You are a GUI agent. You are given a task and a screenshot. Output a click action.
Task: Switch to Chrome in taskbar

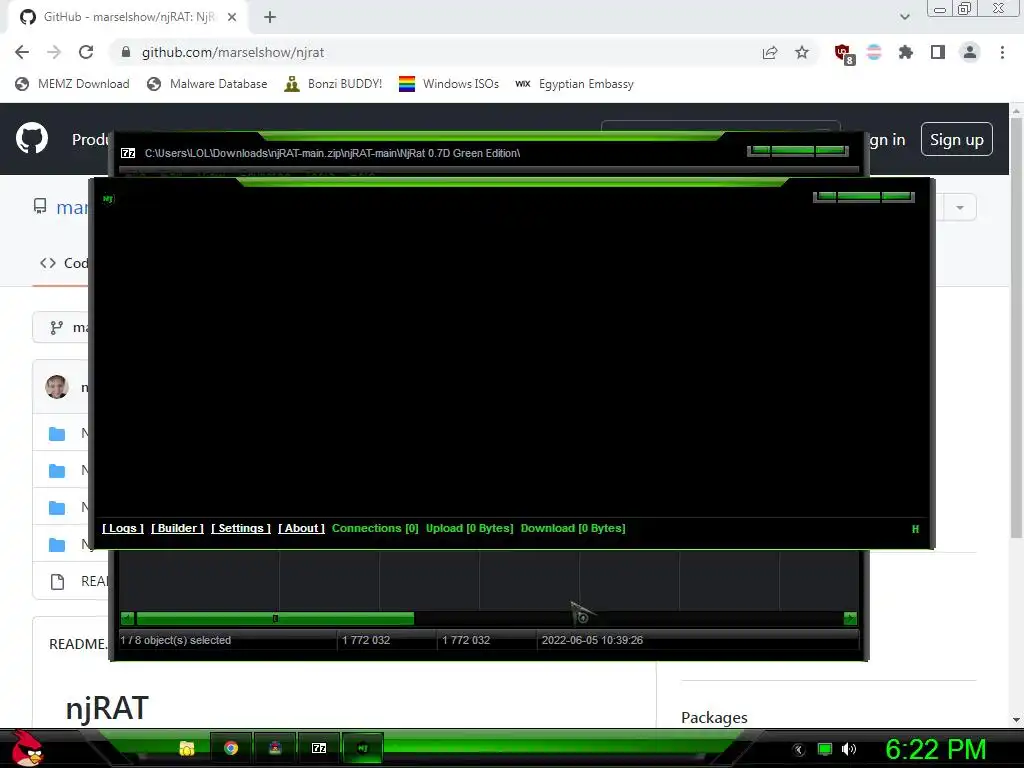click(231, 748)
